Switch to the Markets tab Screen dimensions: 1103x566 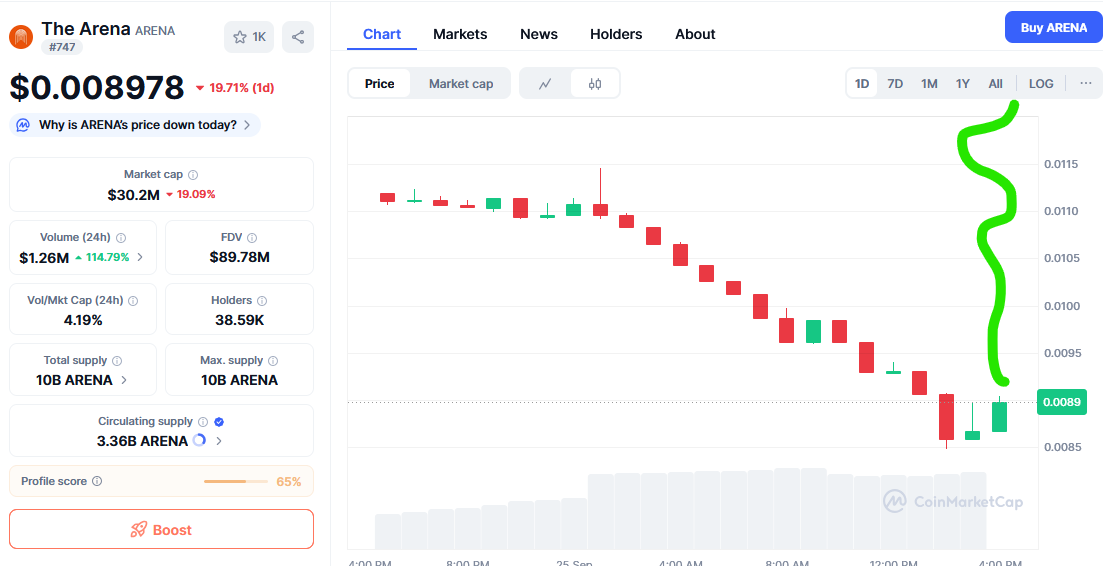(460, 34)
